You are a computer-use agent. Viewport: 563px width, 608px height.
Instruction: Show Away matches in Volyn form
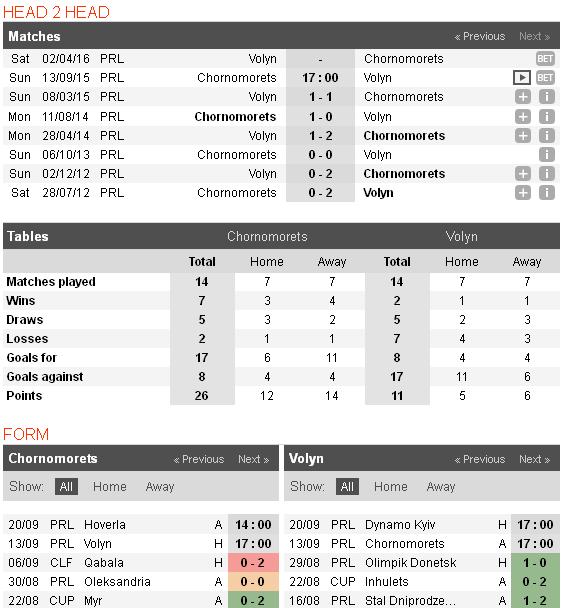(441, 486)
